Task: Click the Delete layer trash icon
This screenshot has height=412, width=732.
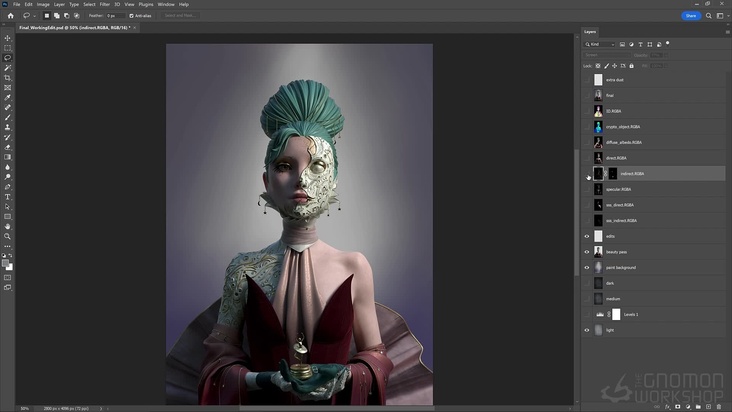Action: click(x=719, y=407)
